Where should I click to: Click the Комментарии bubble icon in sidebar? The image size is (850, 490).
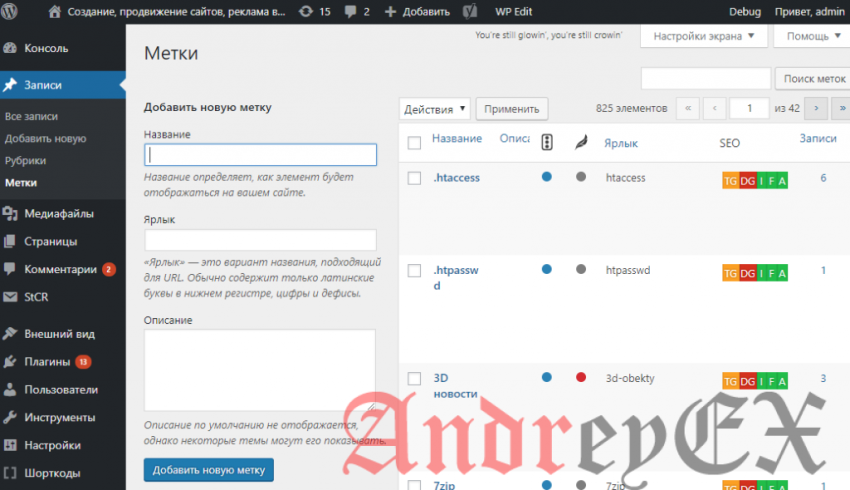10,269
